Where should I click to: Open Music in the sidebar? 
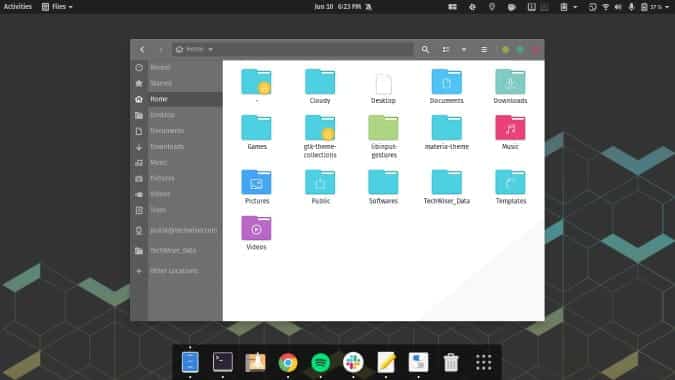pyautogui.click(x=176, y=163)
